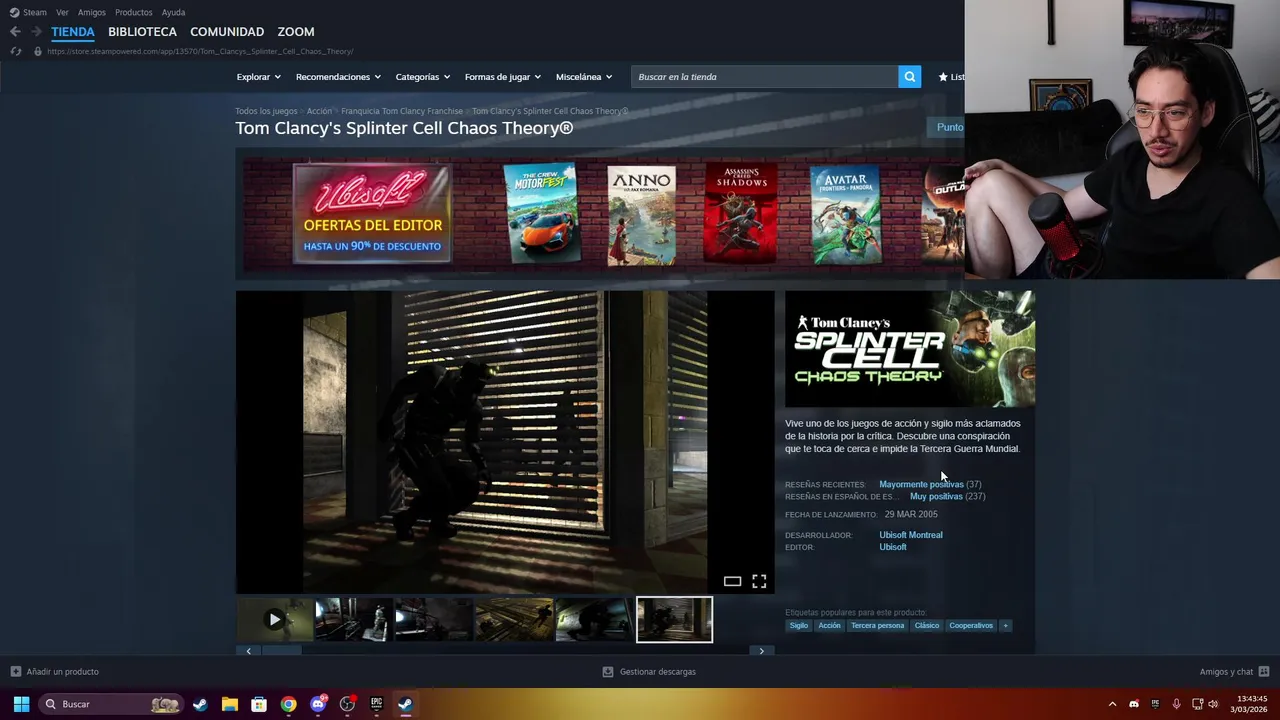
Task: Select the Sigilo tag
Action: [798, 626]
